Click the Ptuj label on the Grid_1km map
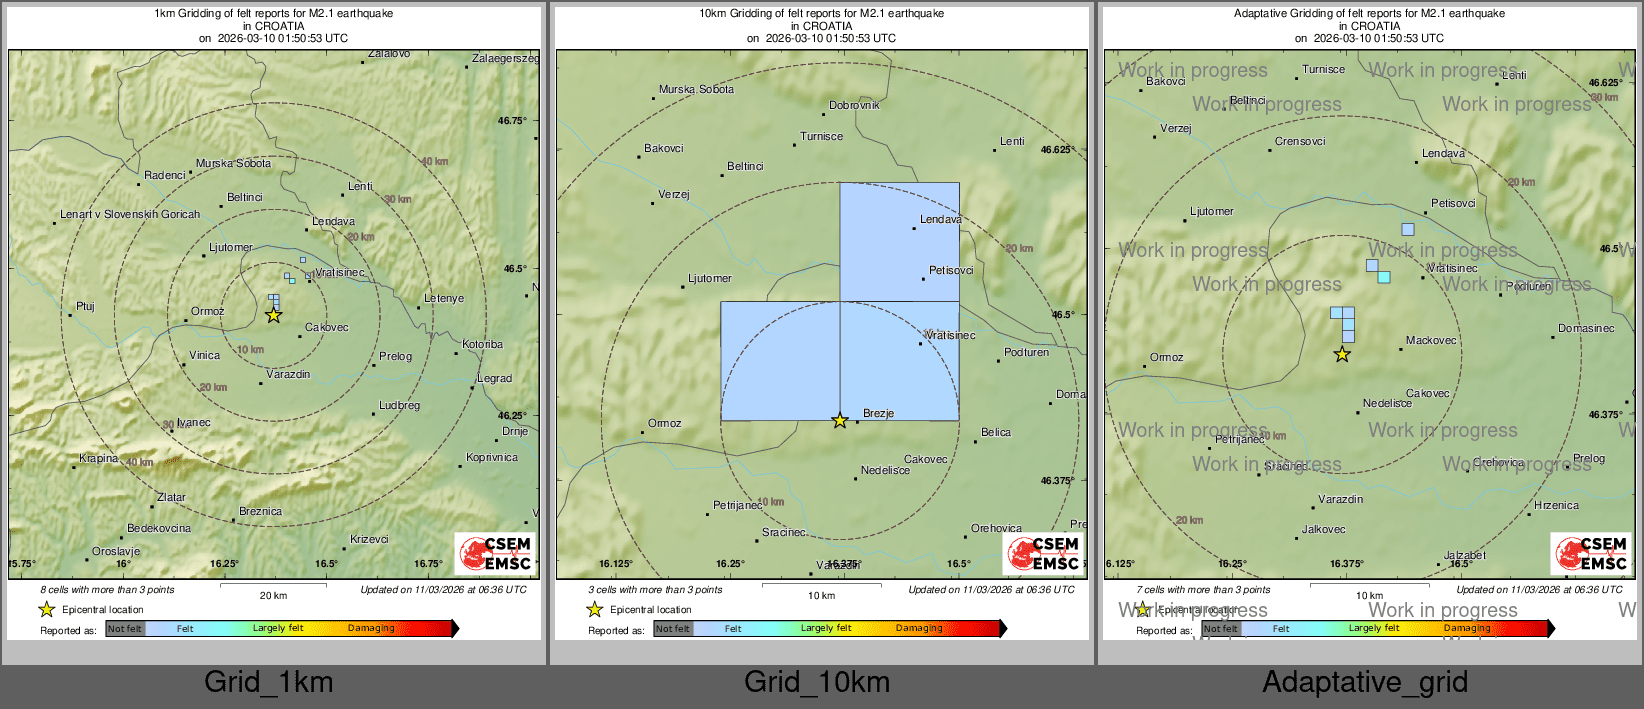The height and width of the screenshot is (709, 1644). point(85,306)
